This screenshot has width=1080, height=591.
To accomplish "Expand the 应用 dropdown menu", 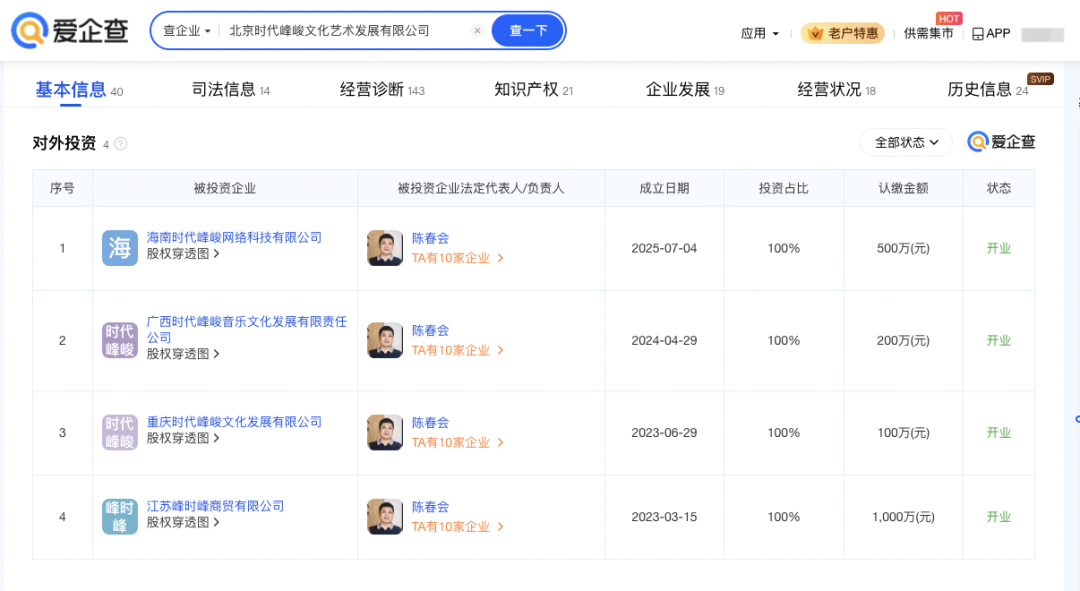I will coord(760,33).
